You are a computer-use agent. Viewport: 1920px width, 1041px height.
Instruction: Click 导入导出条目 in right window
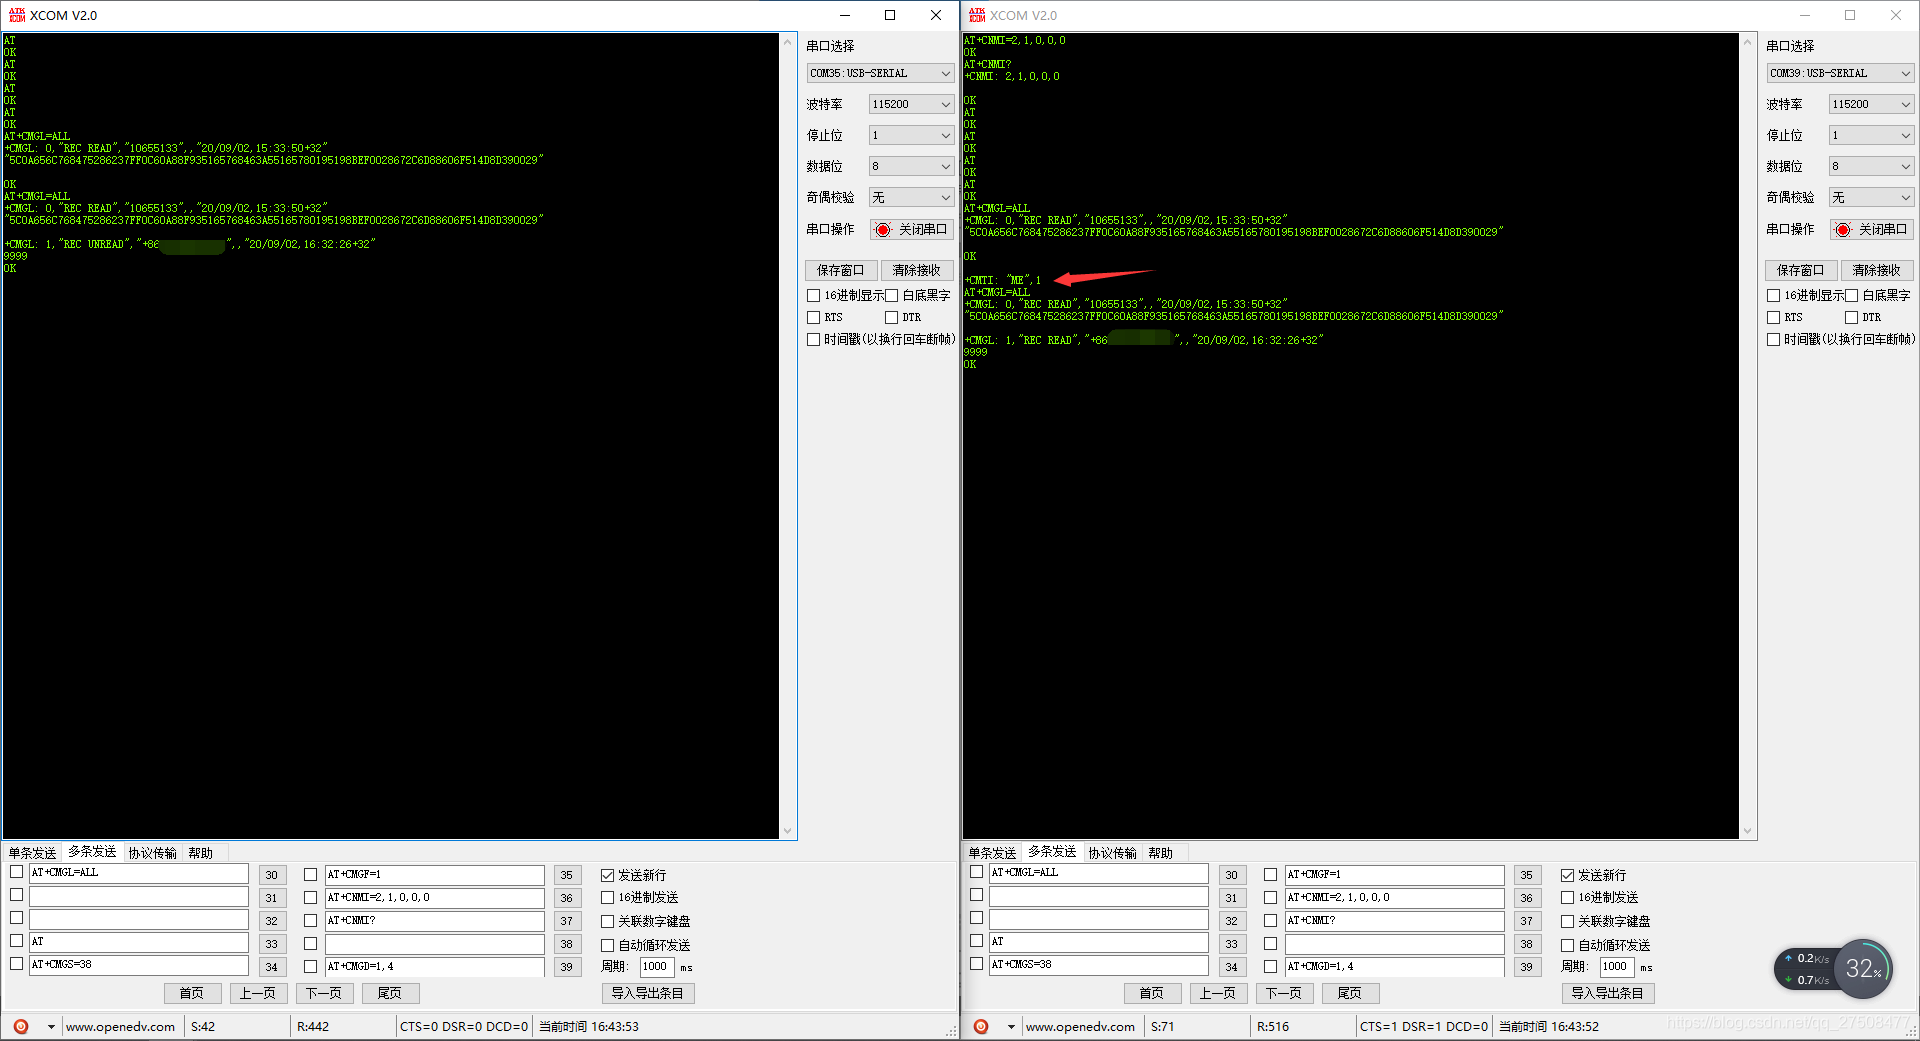1608,993
